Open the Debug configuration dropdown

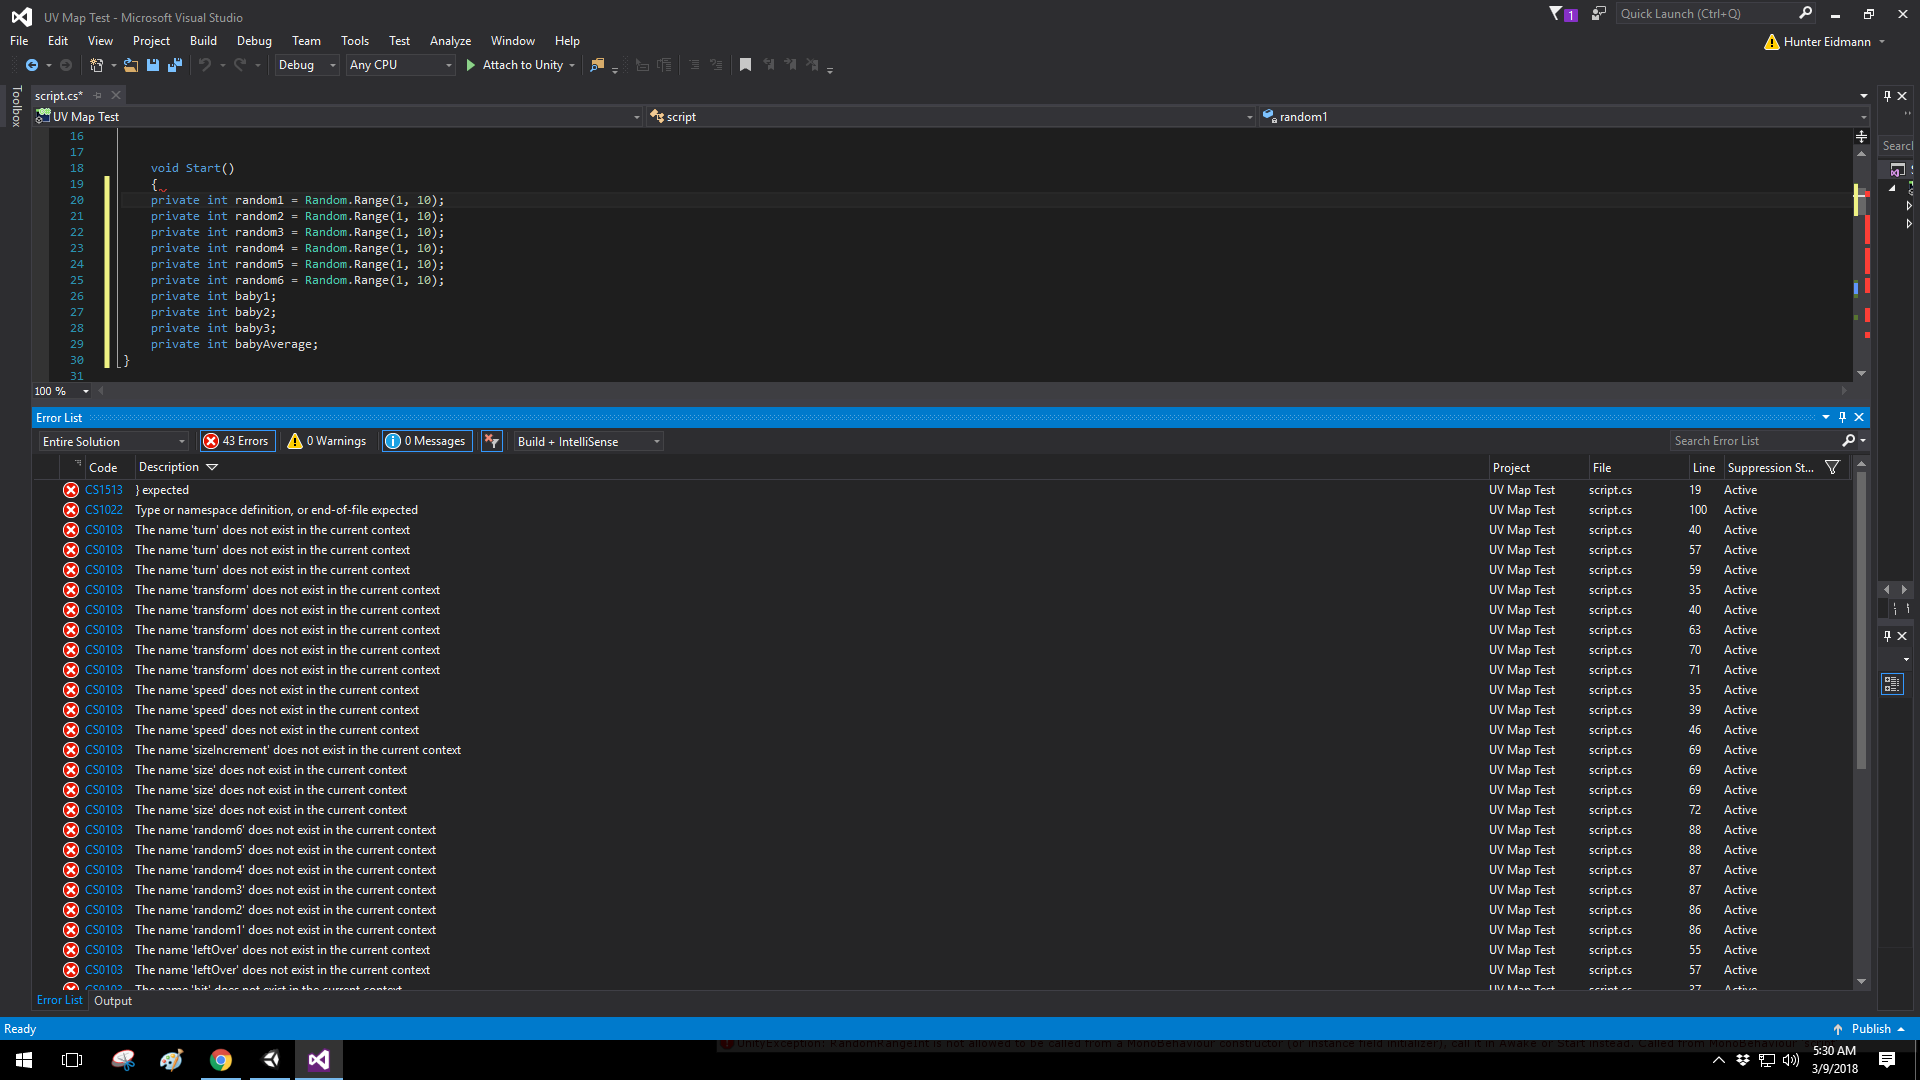click(x=307, y=65)
